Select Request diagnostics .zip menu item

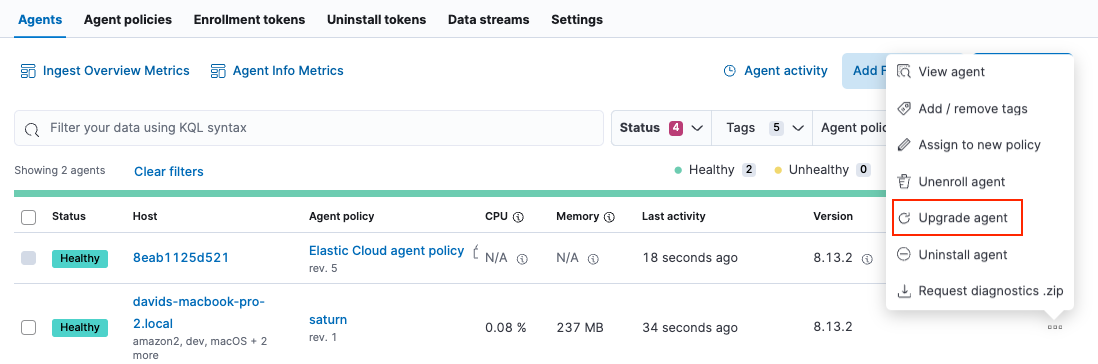979,290
